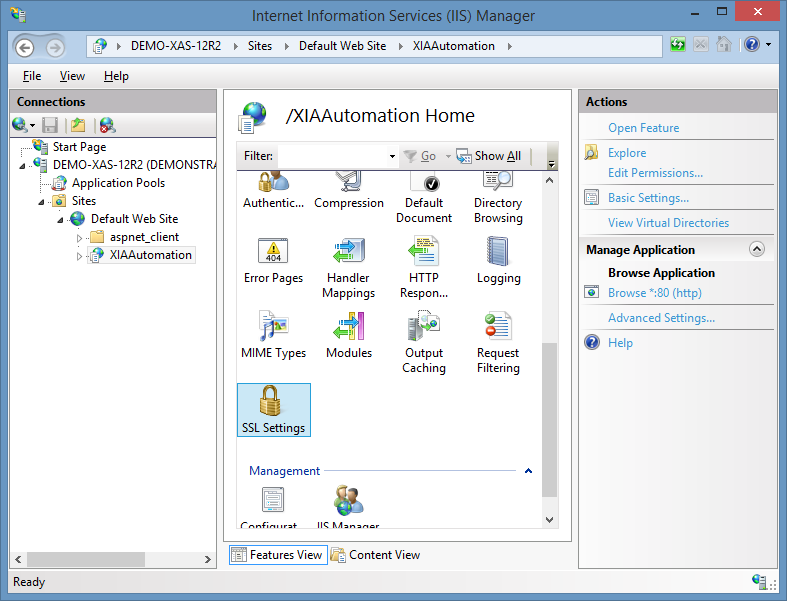
Task: Open the Go button dropdown arrow
Action: tap(448, 156)
